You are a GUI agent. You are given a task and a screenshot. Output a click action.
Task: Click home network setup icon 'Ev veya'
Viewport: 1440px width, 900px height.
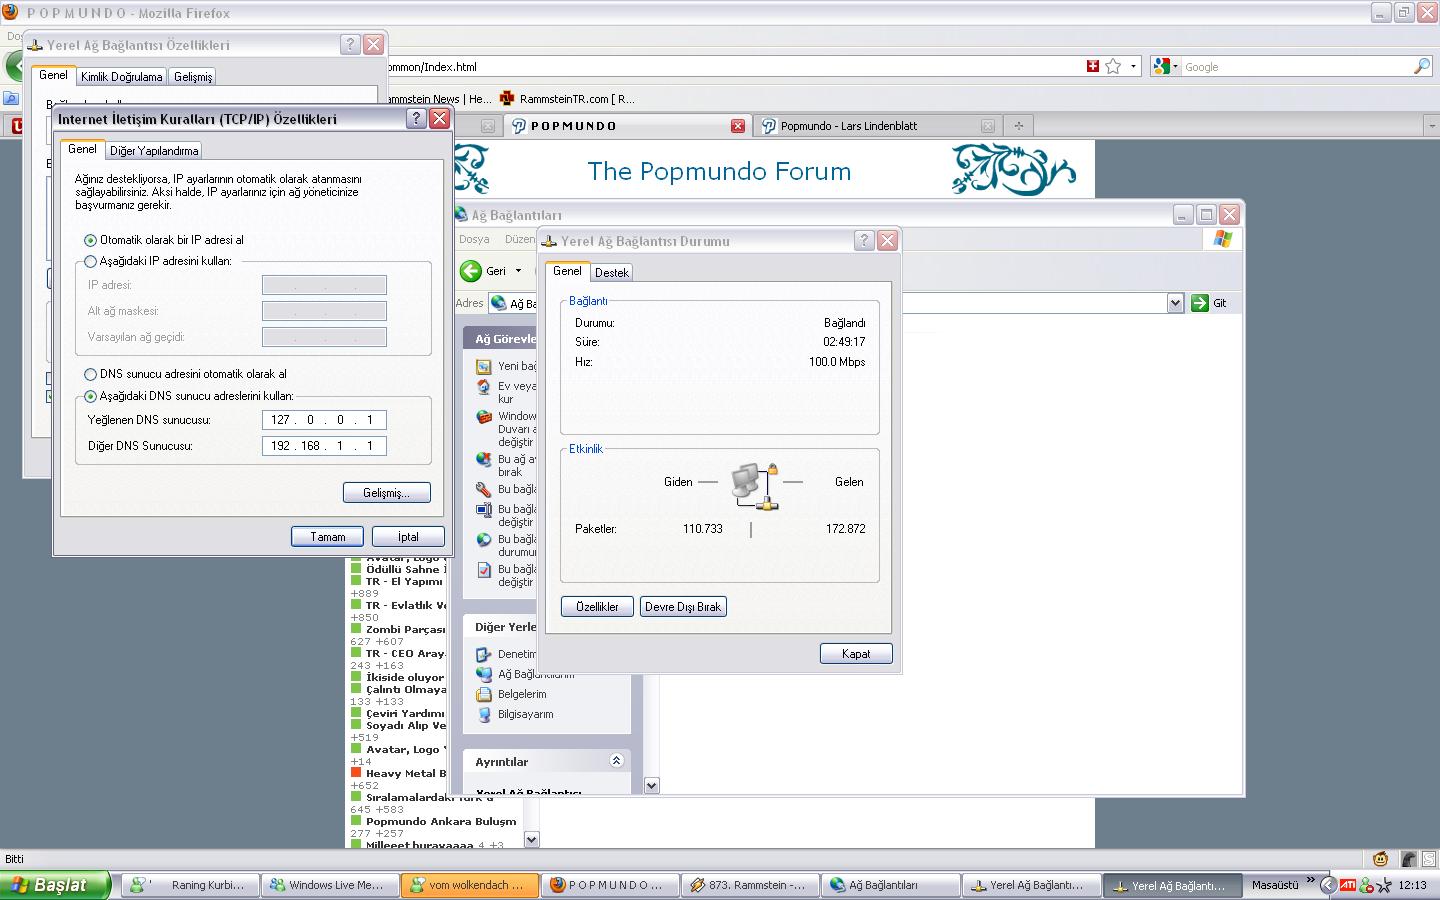coord(484,387)
